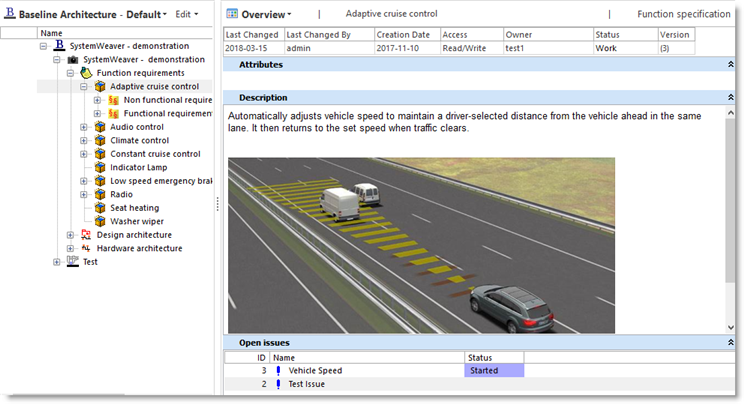Click the Design architecture icon
Screen dimensions: 744x404
point(86,235)
